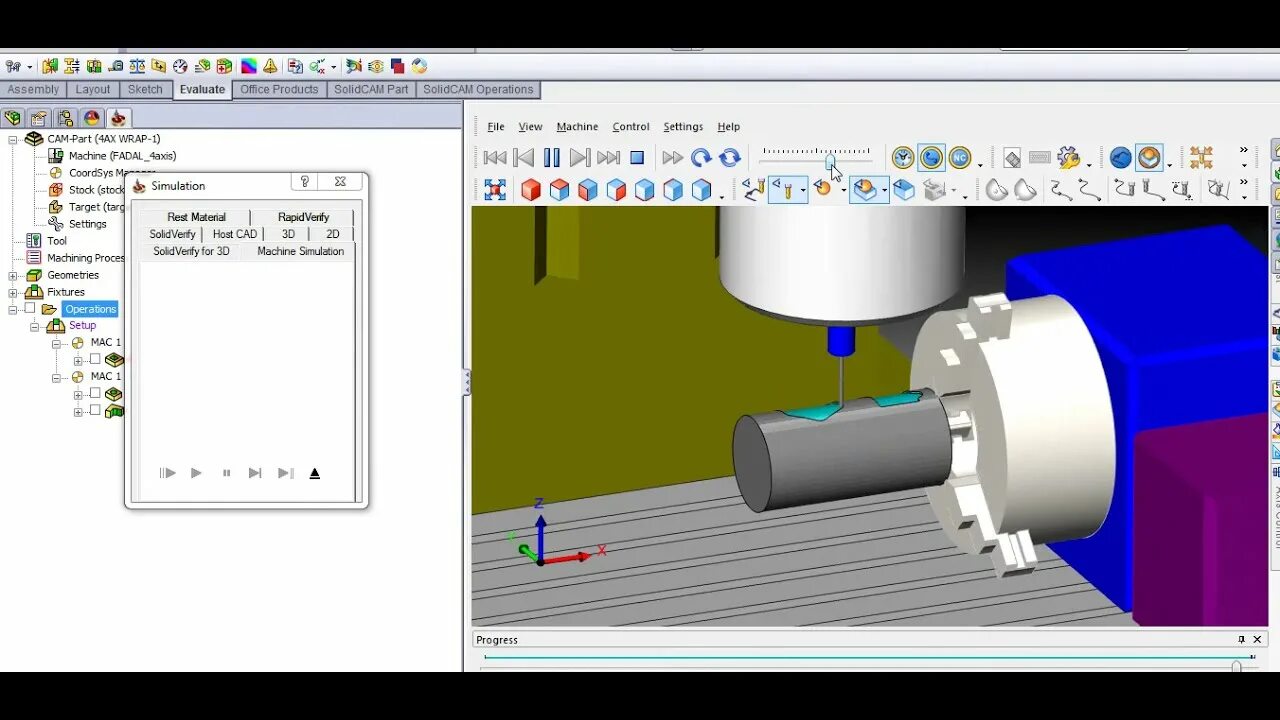Click the simulation speed slider handle
This screenshot has width=1280, height=720.
(830, 159)
